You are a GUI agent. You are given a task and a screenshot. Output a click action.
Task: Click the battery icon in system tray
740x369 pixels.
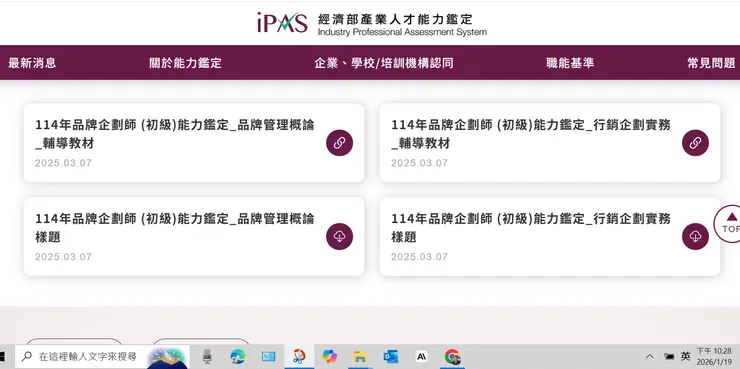669,356
